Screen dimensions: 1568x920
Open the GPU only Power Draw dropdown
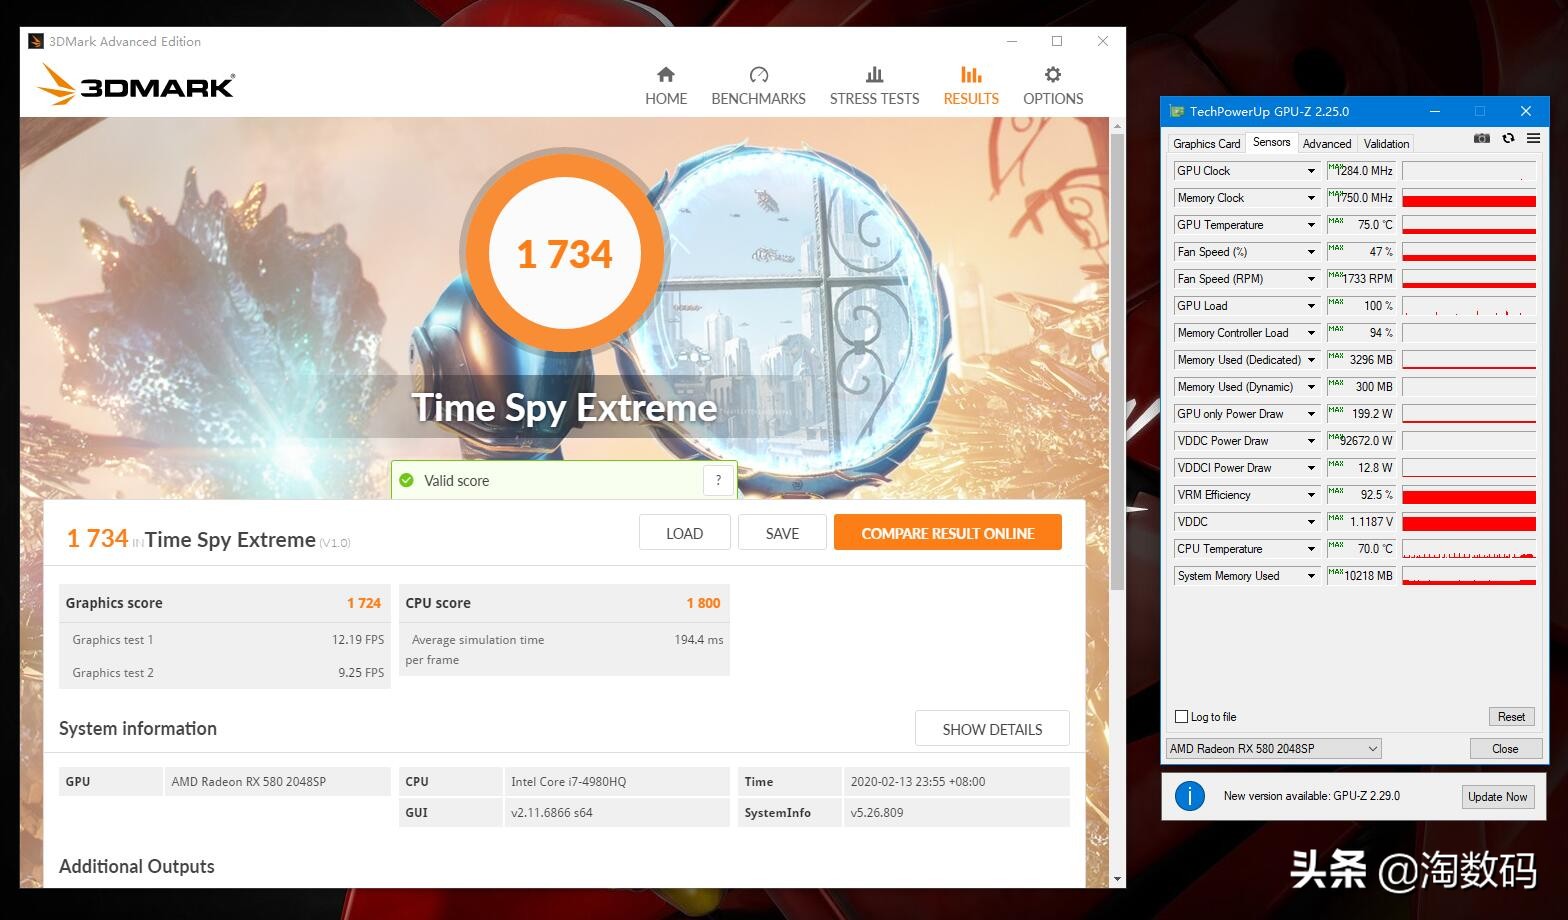tap(1311, 414)
